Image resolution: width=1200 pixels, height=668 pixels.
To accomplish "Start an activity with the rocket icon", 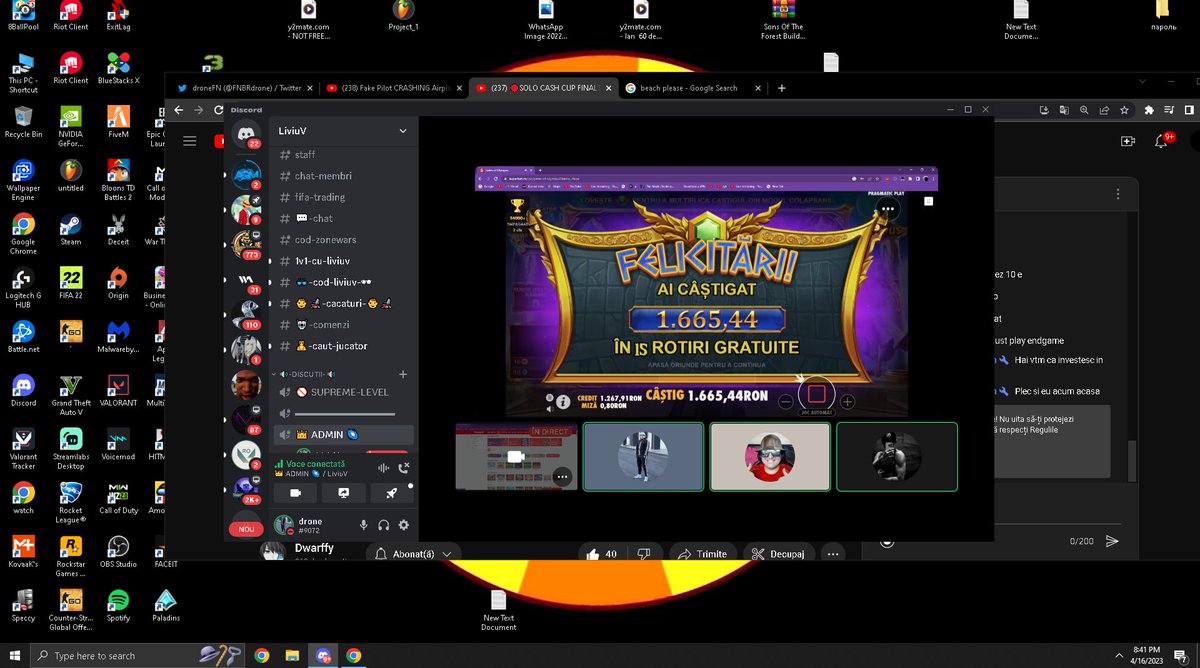I will pyautogui.click(x=392, y=493).
